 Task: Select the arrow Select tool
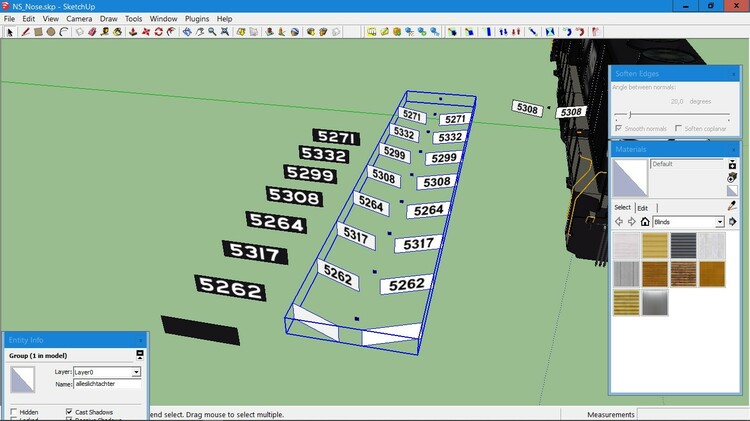tap(10, 32)
